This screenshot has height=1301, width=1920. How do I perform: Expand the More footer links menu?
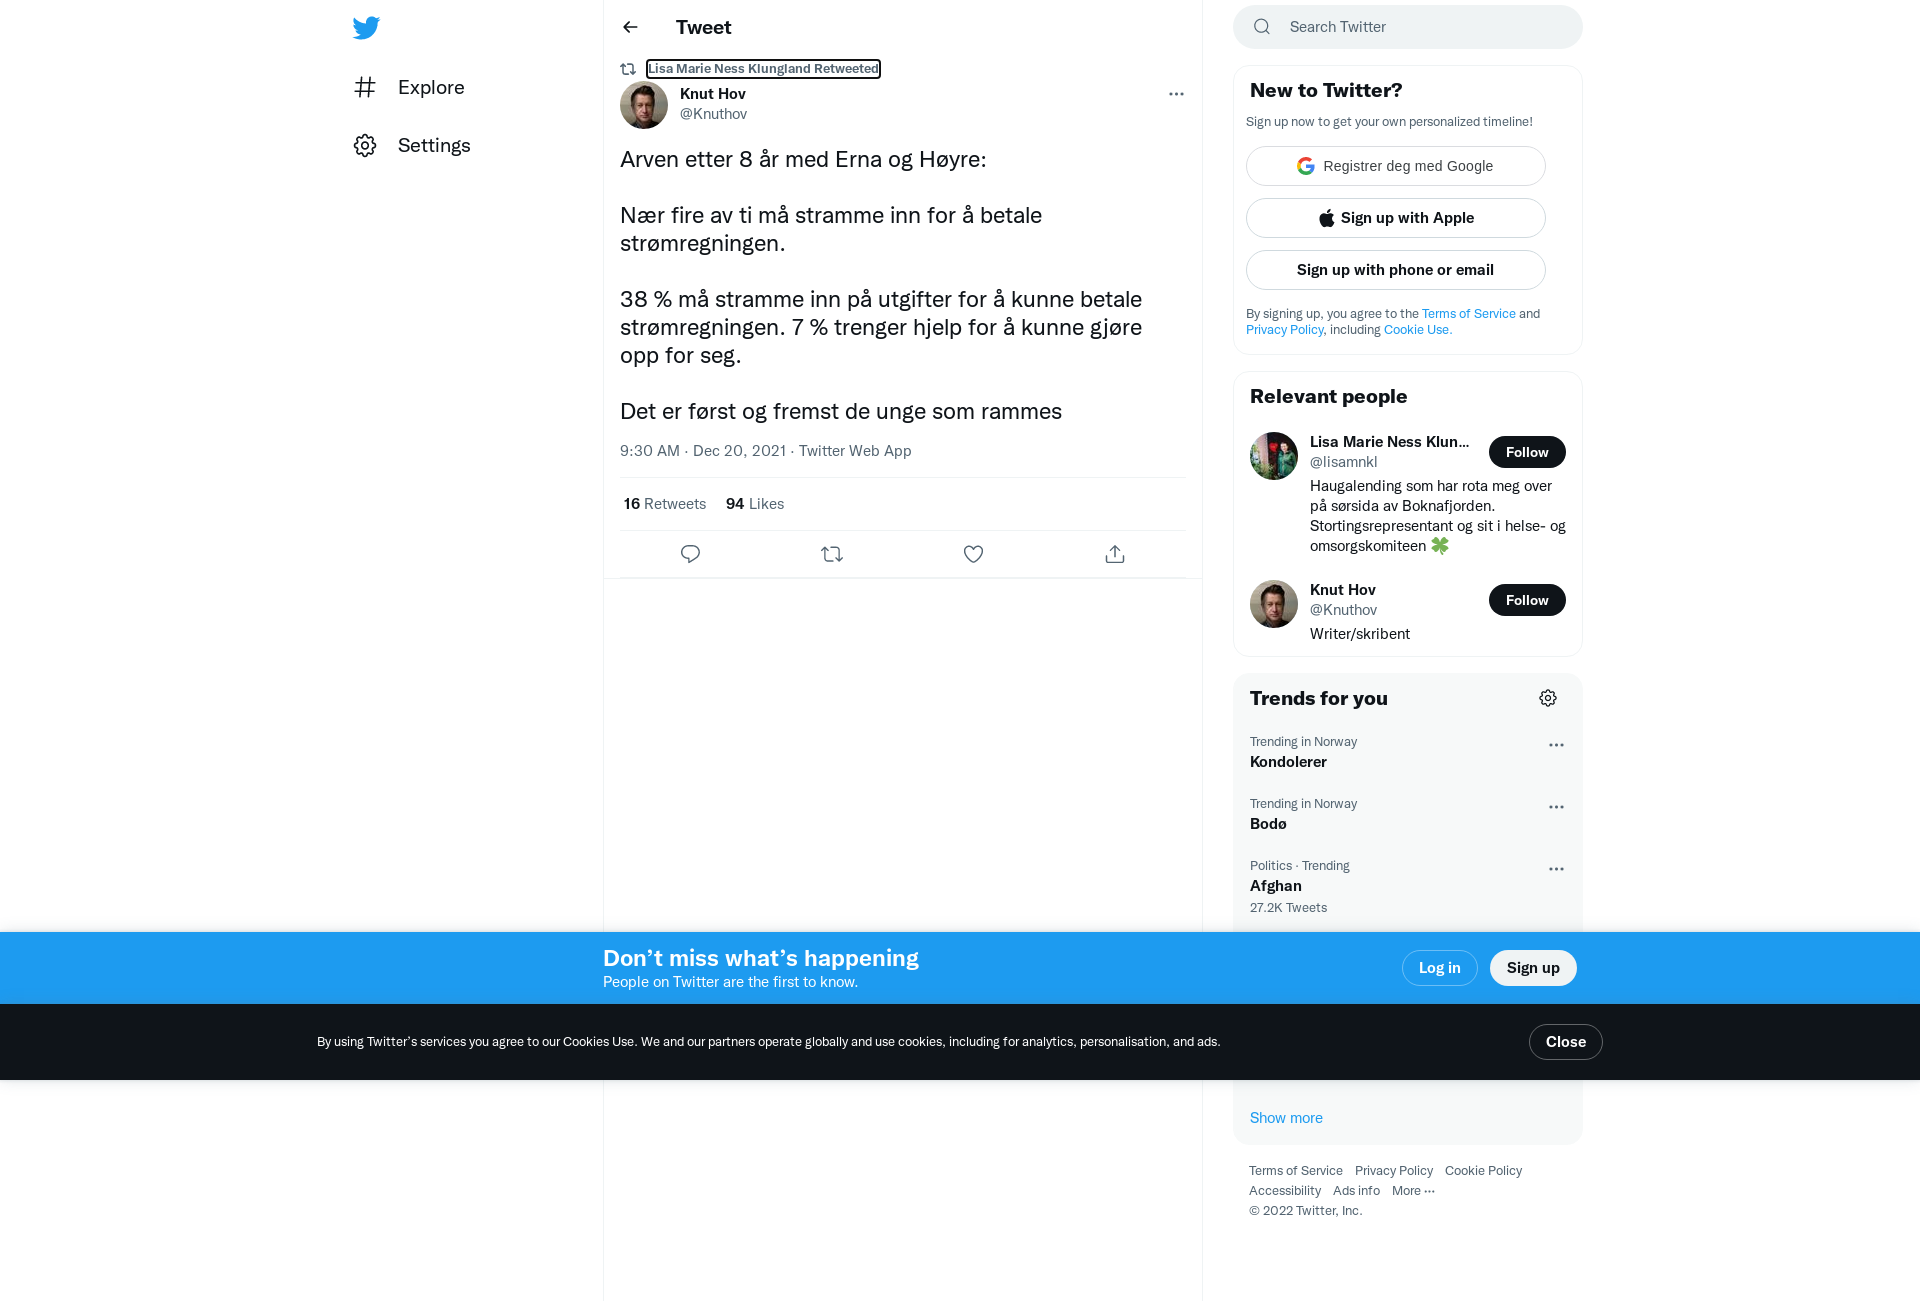[x=1413, y=1190]
